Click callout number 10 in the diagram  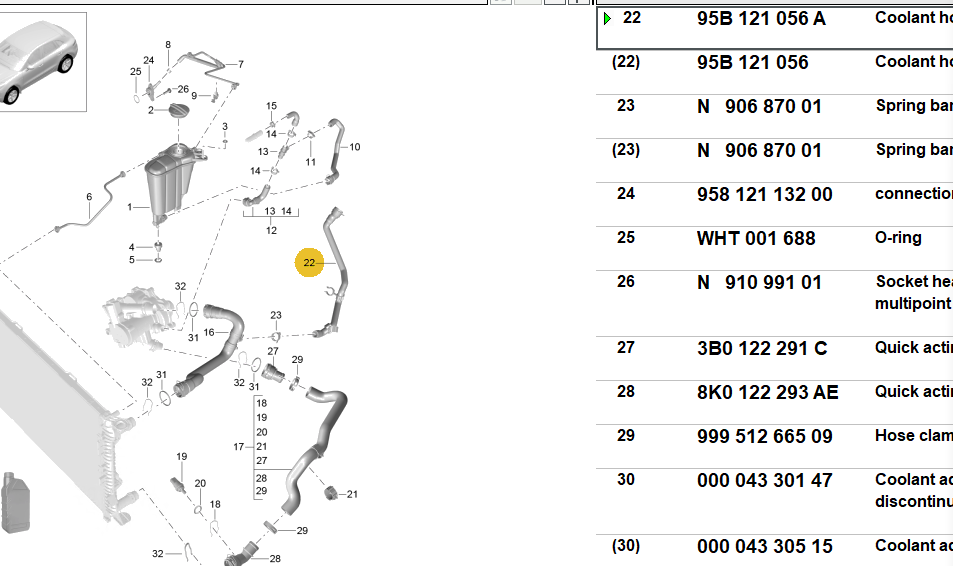[354, 147]
